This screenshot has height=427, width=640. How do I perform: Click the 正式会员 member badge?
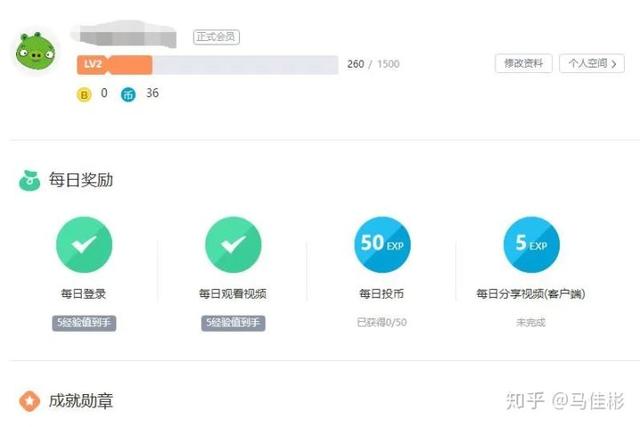[x=217, y=38]
